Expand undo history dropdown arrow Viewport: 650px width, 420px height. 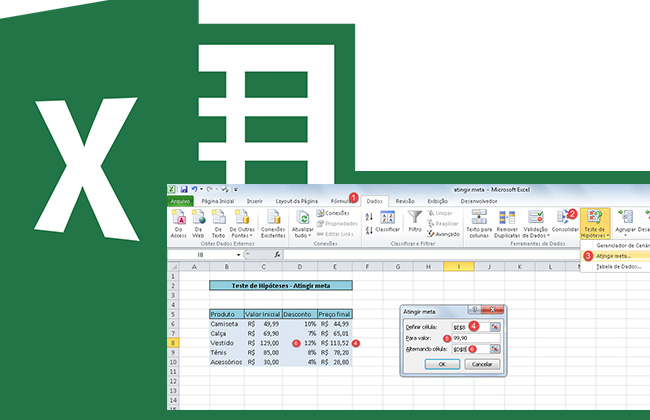(201, 189)
